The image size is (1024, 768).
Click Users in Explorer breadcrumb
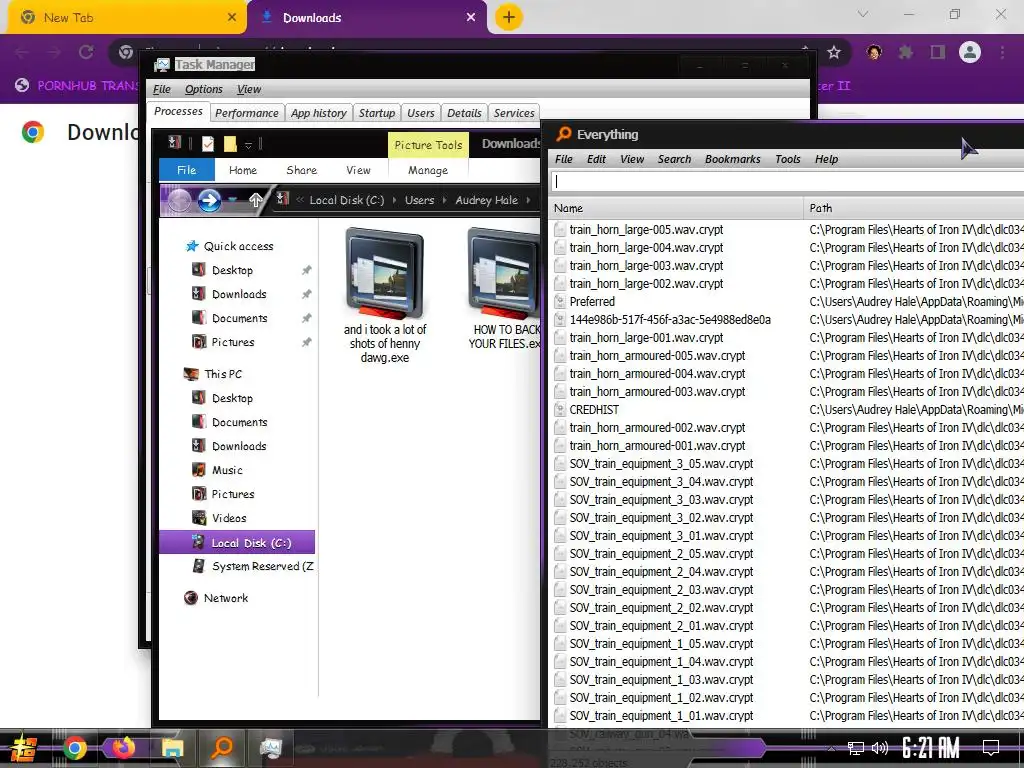click(419, 200)
